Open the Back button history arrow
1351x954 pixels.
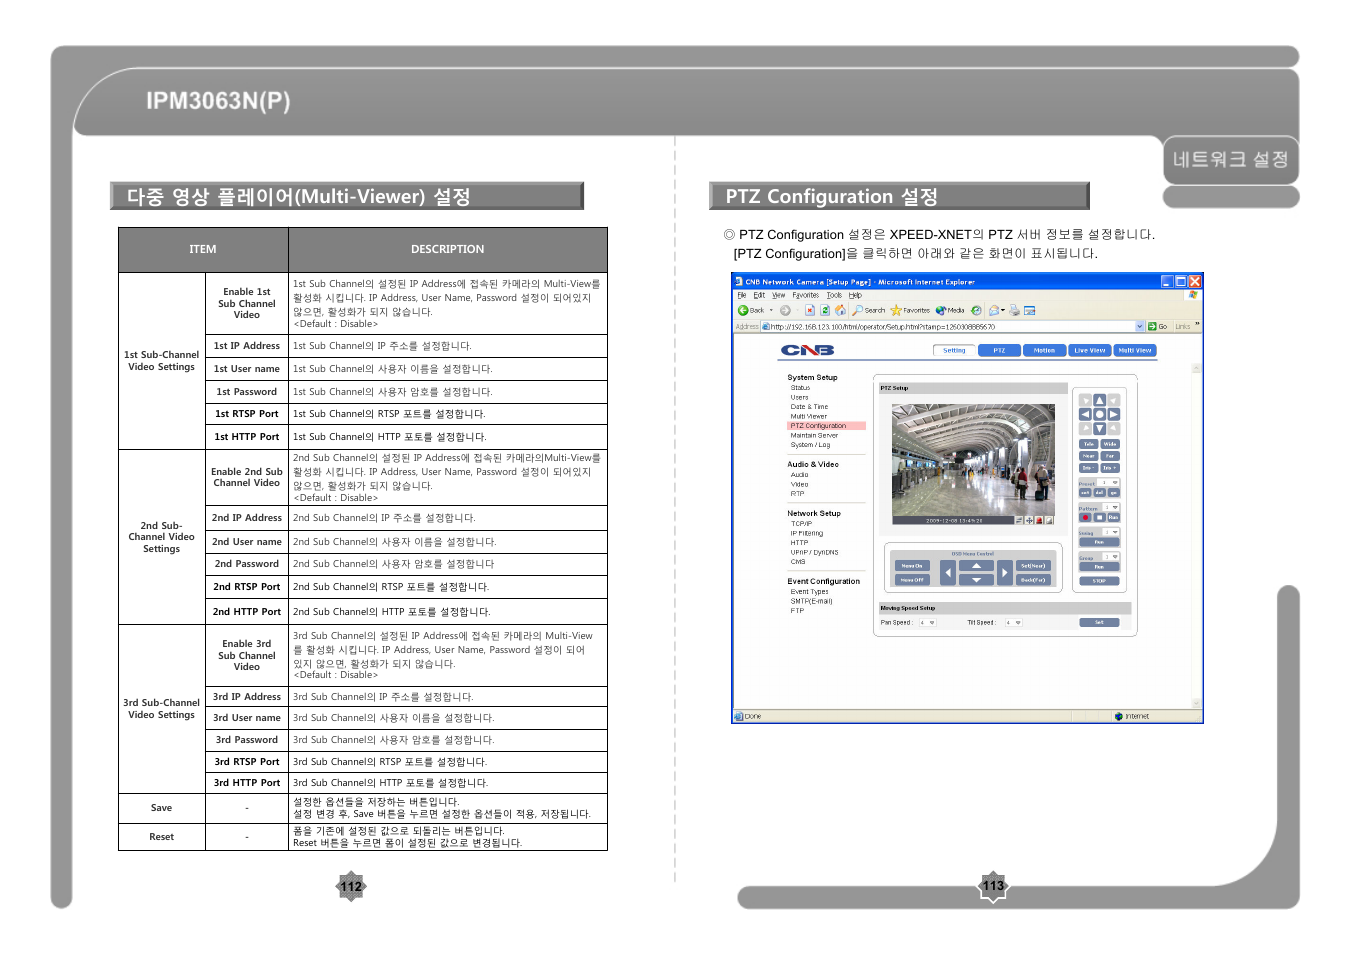(x=771, y=310)
